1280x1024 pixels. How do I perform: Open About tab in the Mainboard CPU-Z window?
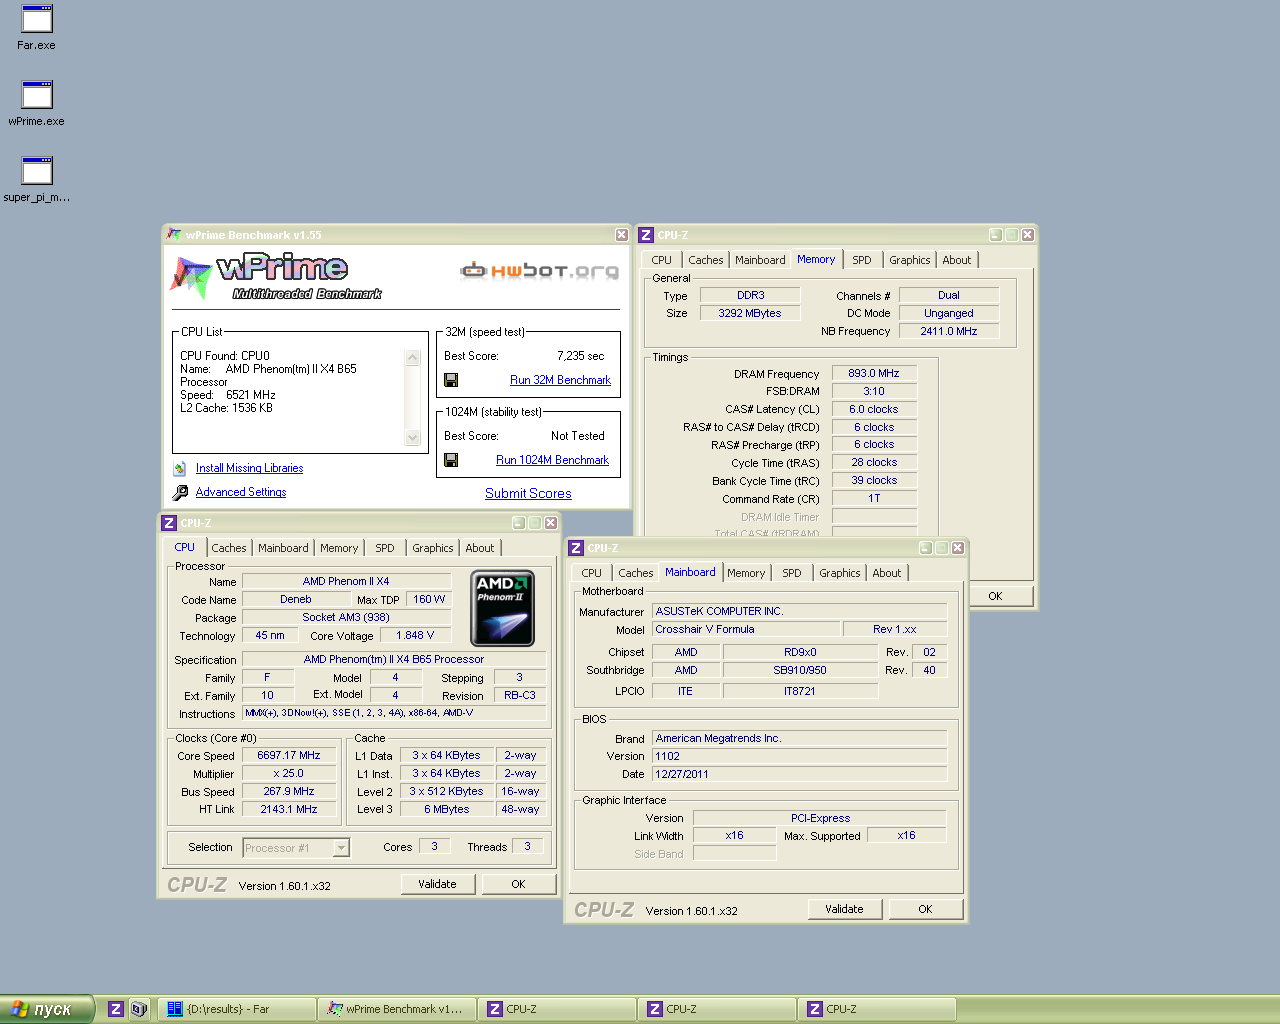coord(887,573)
